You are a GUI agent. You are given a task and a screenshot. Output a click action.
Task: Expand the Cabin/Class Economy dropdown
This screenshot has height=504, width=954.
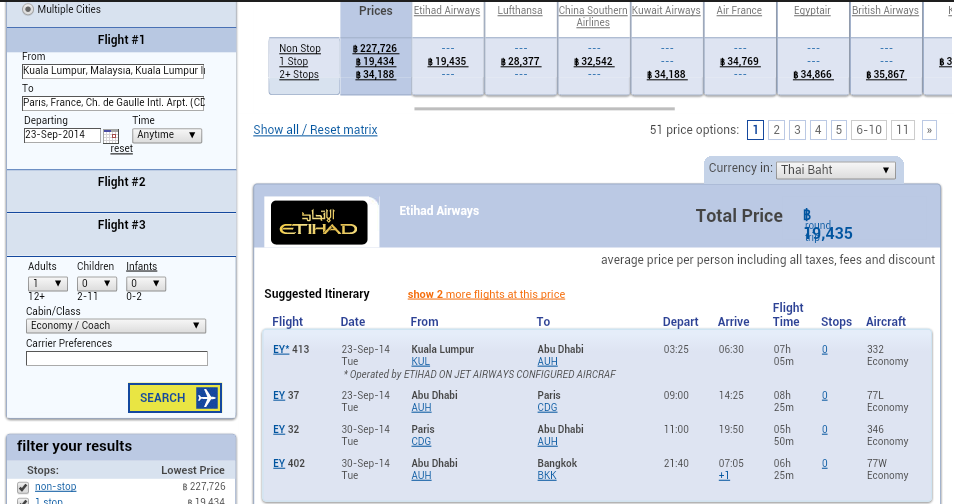pos(116,325)
